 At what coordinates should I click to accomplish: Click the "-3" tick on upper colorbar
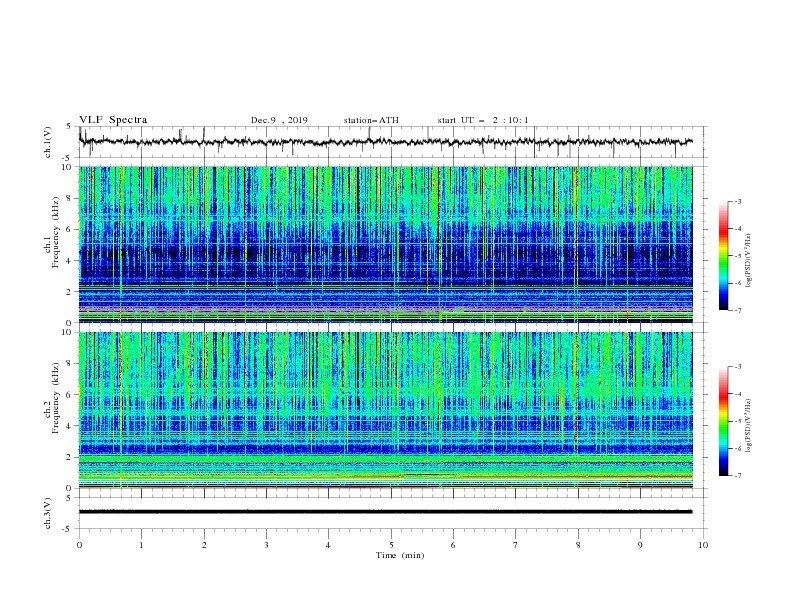(737, 201)
